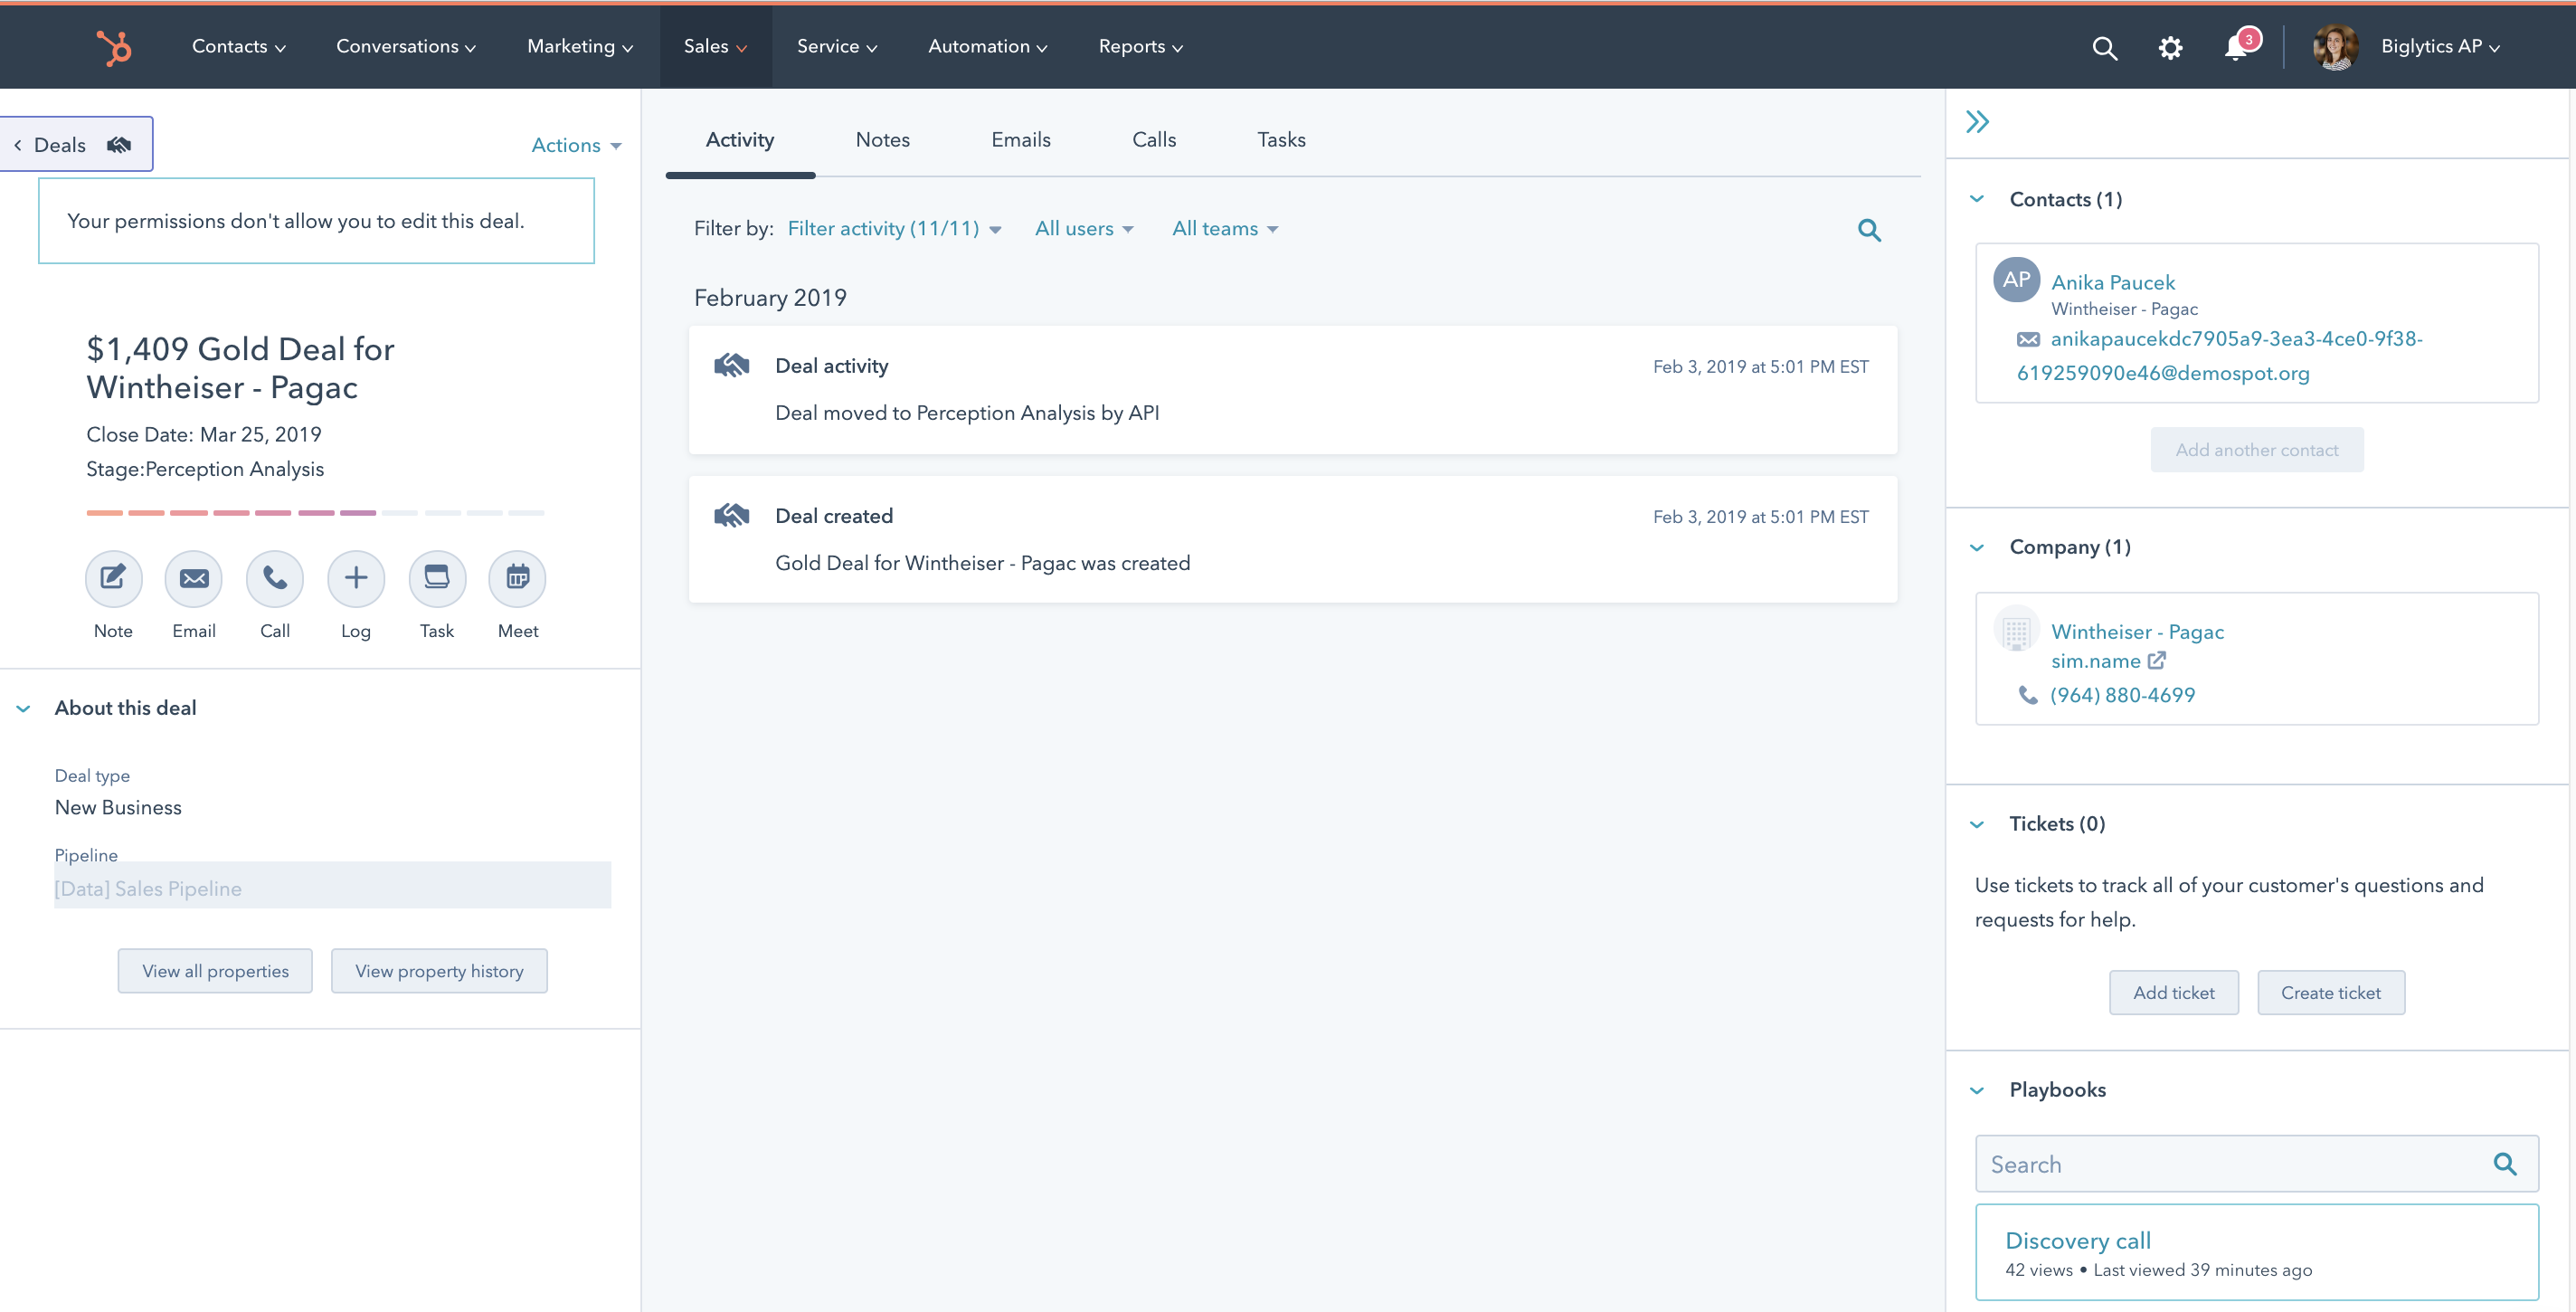Collapse the Contacts (1) section
Screen dimensions: 2576x1312
pyautogui.click(x=1976, y=199)
